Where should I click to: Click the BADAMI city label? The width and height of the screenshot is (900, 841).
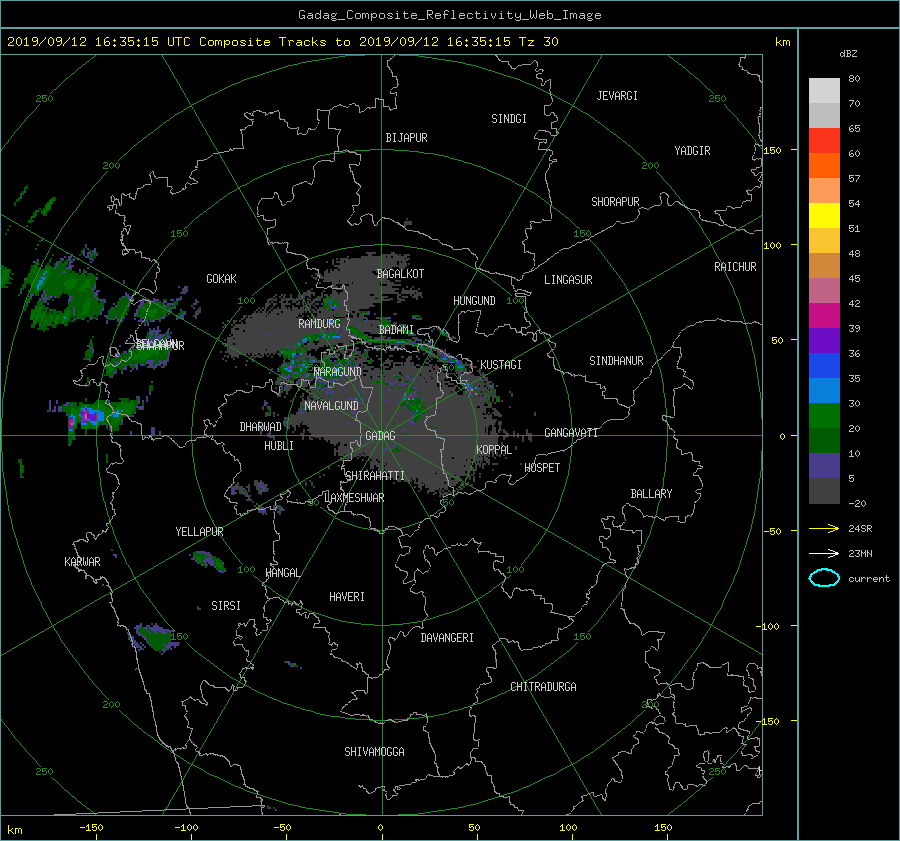click(x=396, y=330)
